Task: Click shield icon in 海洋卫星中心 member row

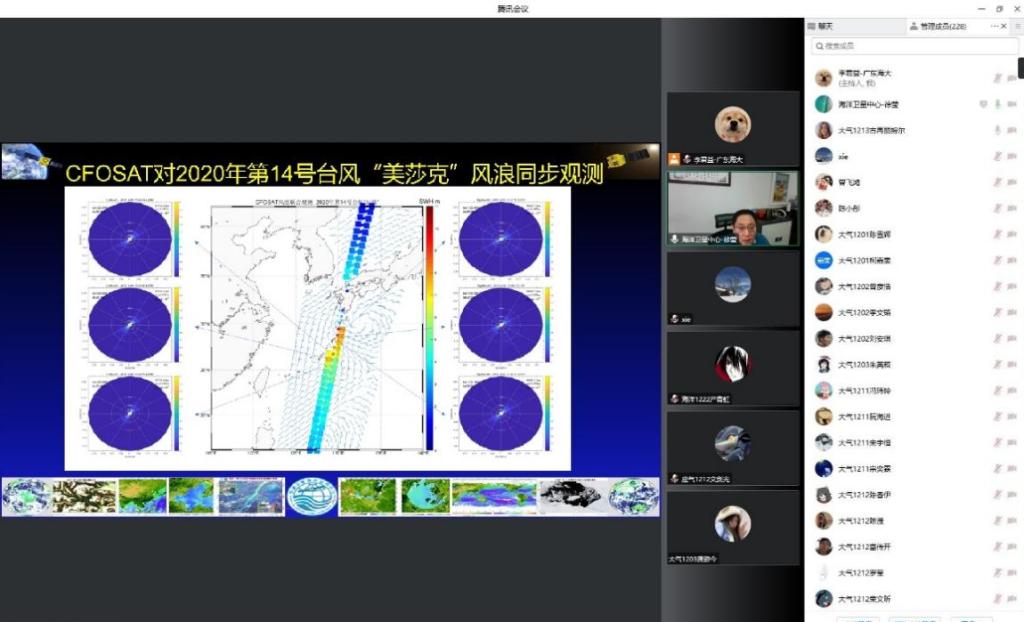Action: click(x=983, y=104)
